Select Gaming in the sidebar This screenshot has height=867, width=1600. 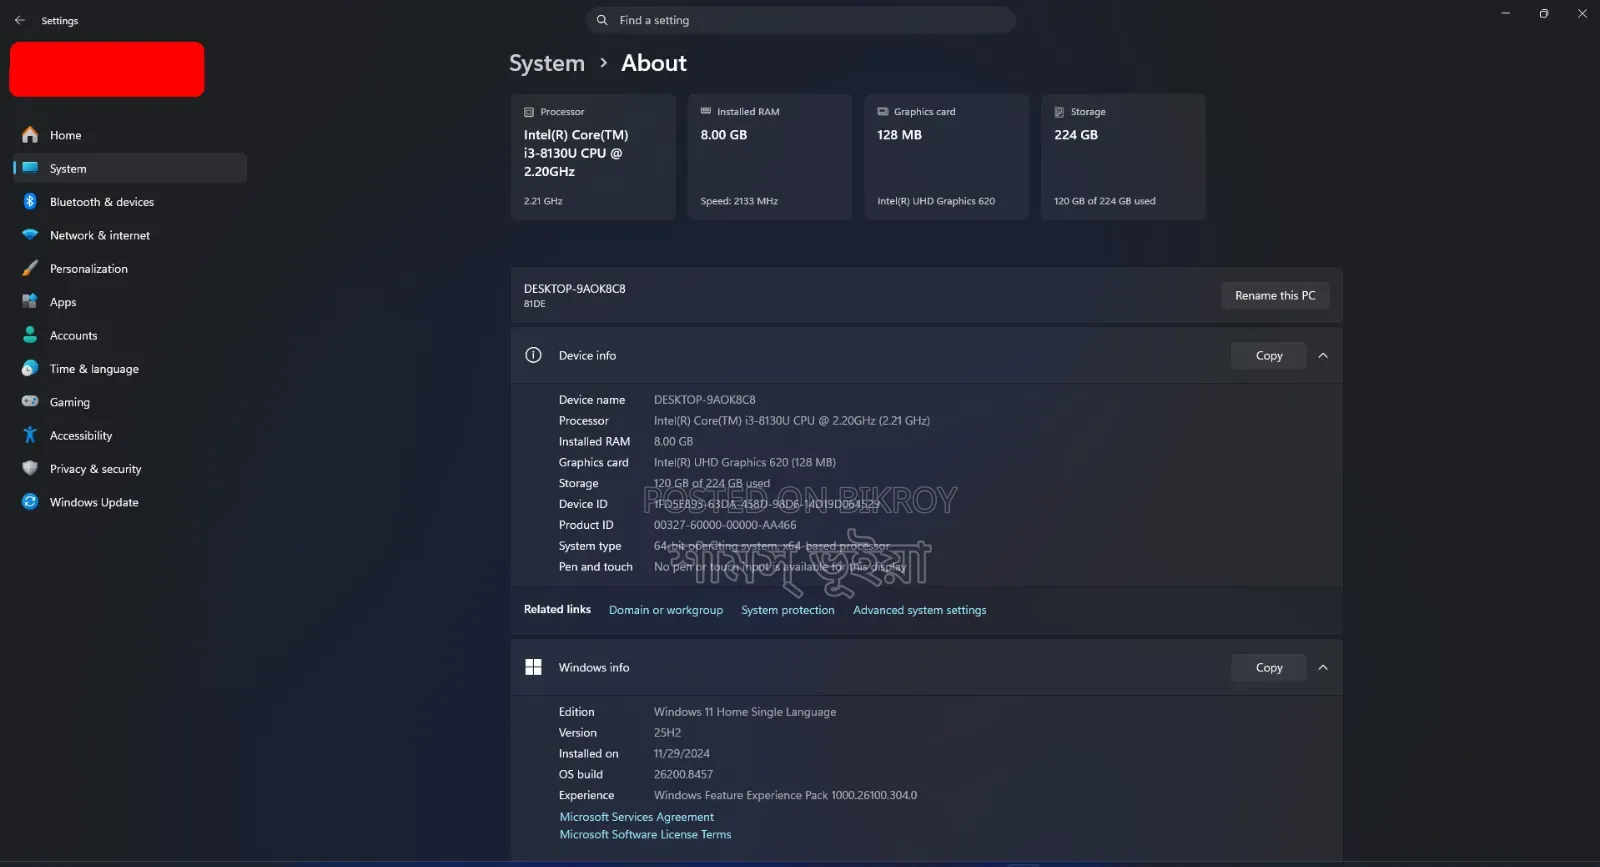coord(130,402)
